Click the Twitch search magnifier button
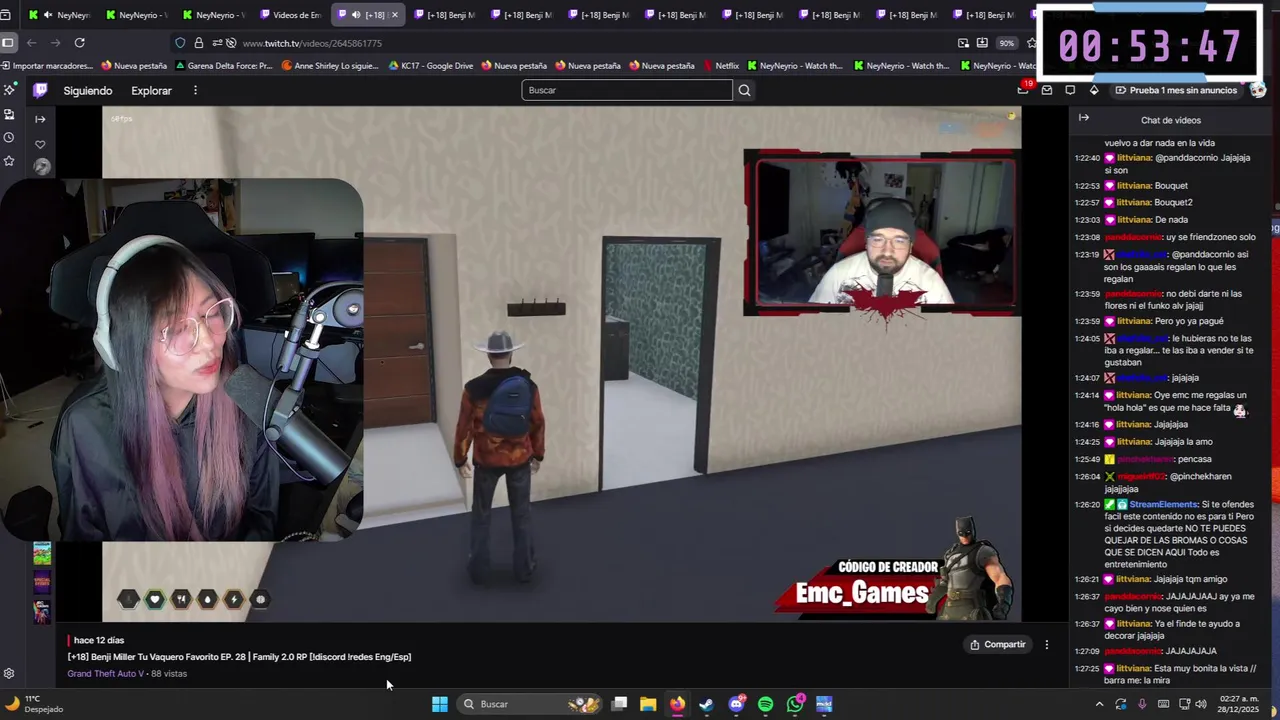This screenshot has width=1280, height=720. 744,90
